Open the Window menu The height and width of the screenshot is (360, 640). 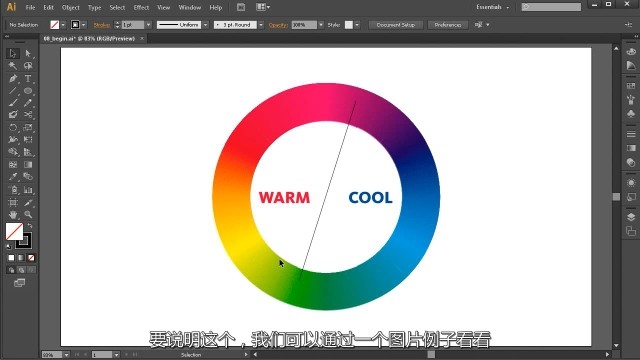[x=190, y=7]
